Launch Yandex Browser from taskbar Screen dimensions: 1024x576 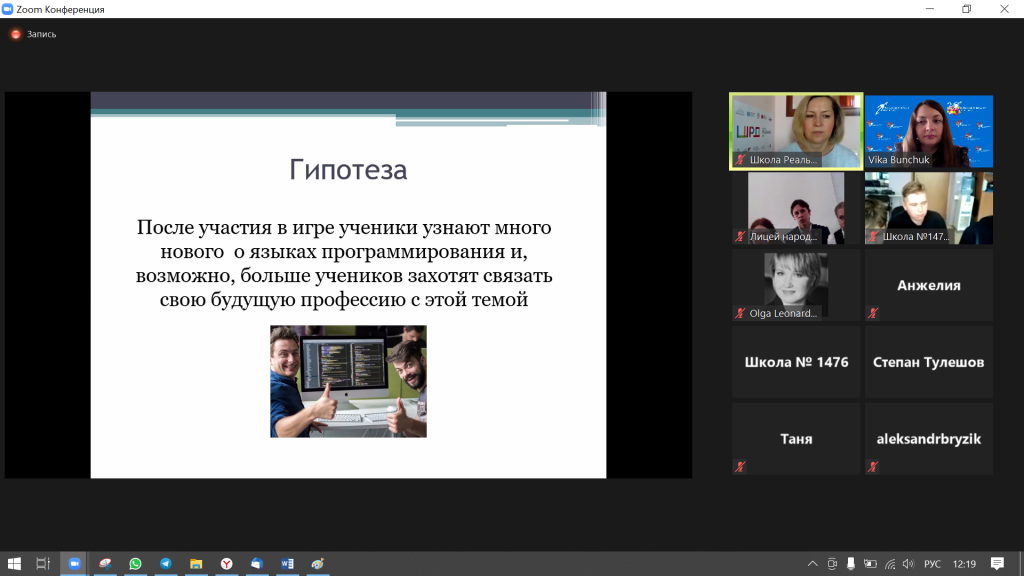pos(227,564)
